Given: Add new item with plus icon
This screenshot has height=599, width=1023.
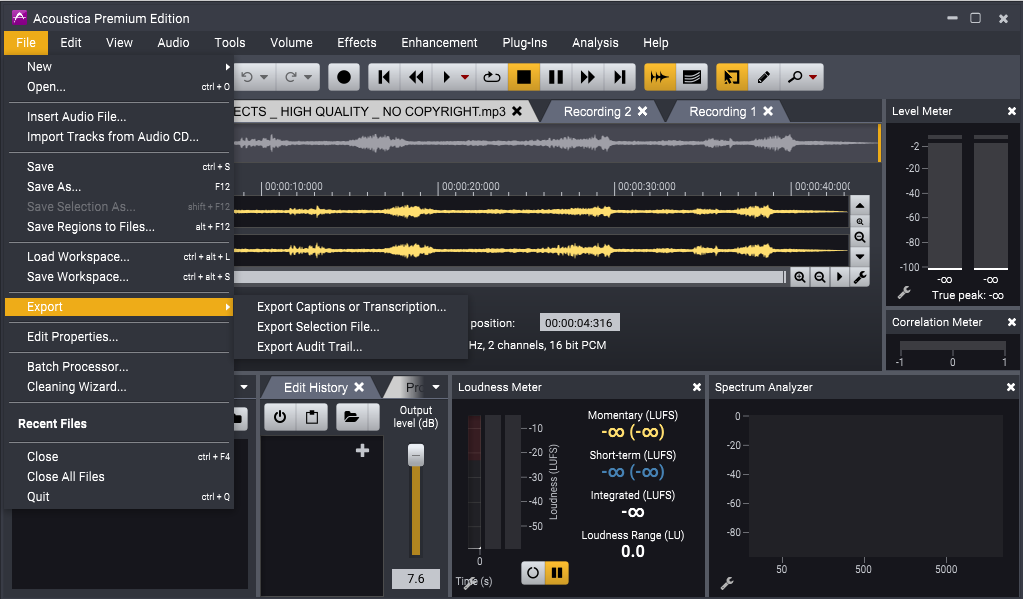Looking at the screenshot, I should 363,450.
